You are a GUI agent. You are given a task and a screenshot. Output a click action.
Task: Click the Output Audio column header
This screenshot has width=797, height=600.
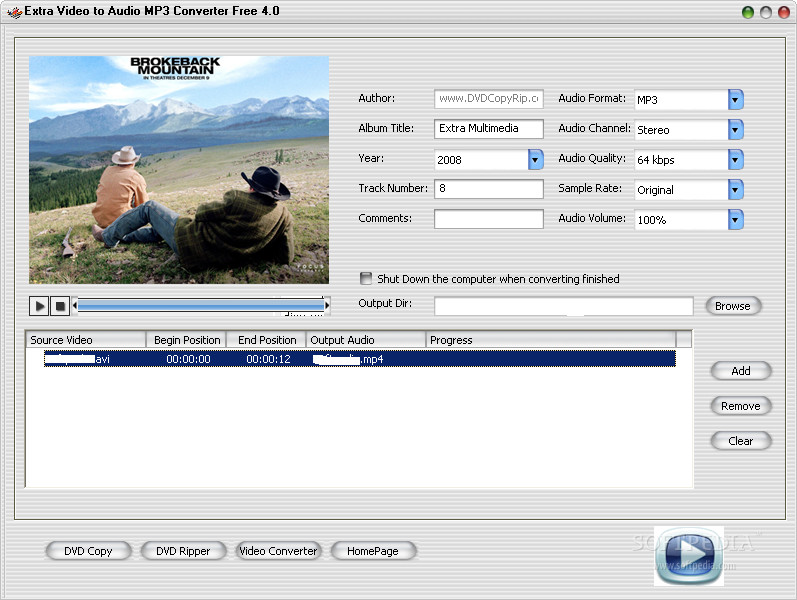click(365, 340)
